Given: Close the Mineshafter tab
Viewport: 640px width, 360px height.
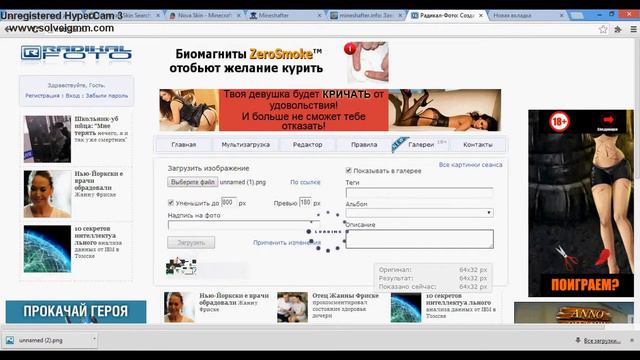Looking at the screenshot, I should point(319,16).
